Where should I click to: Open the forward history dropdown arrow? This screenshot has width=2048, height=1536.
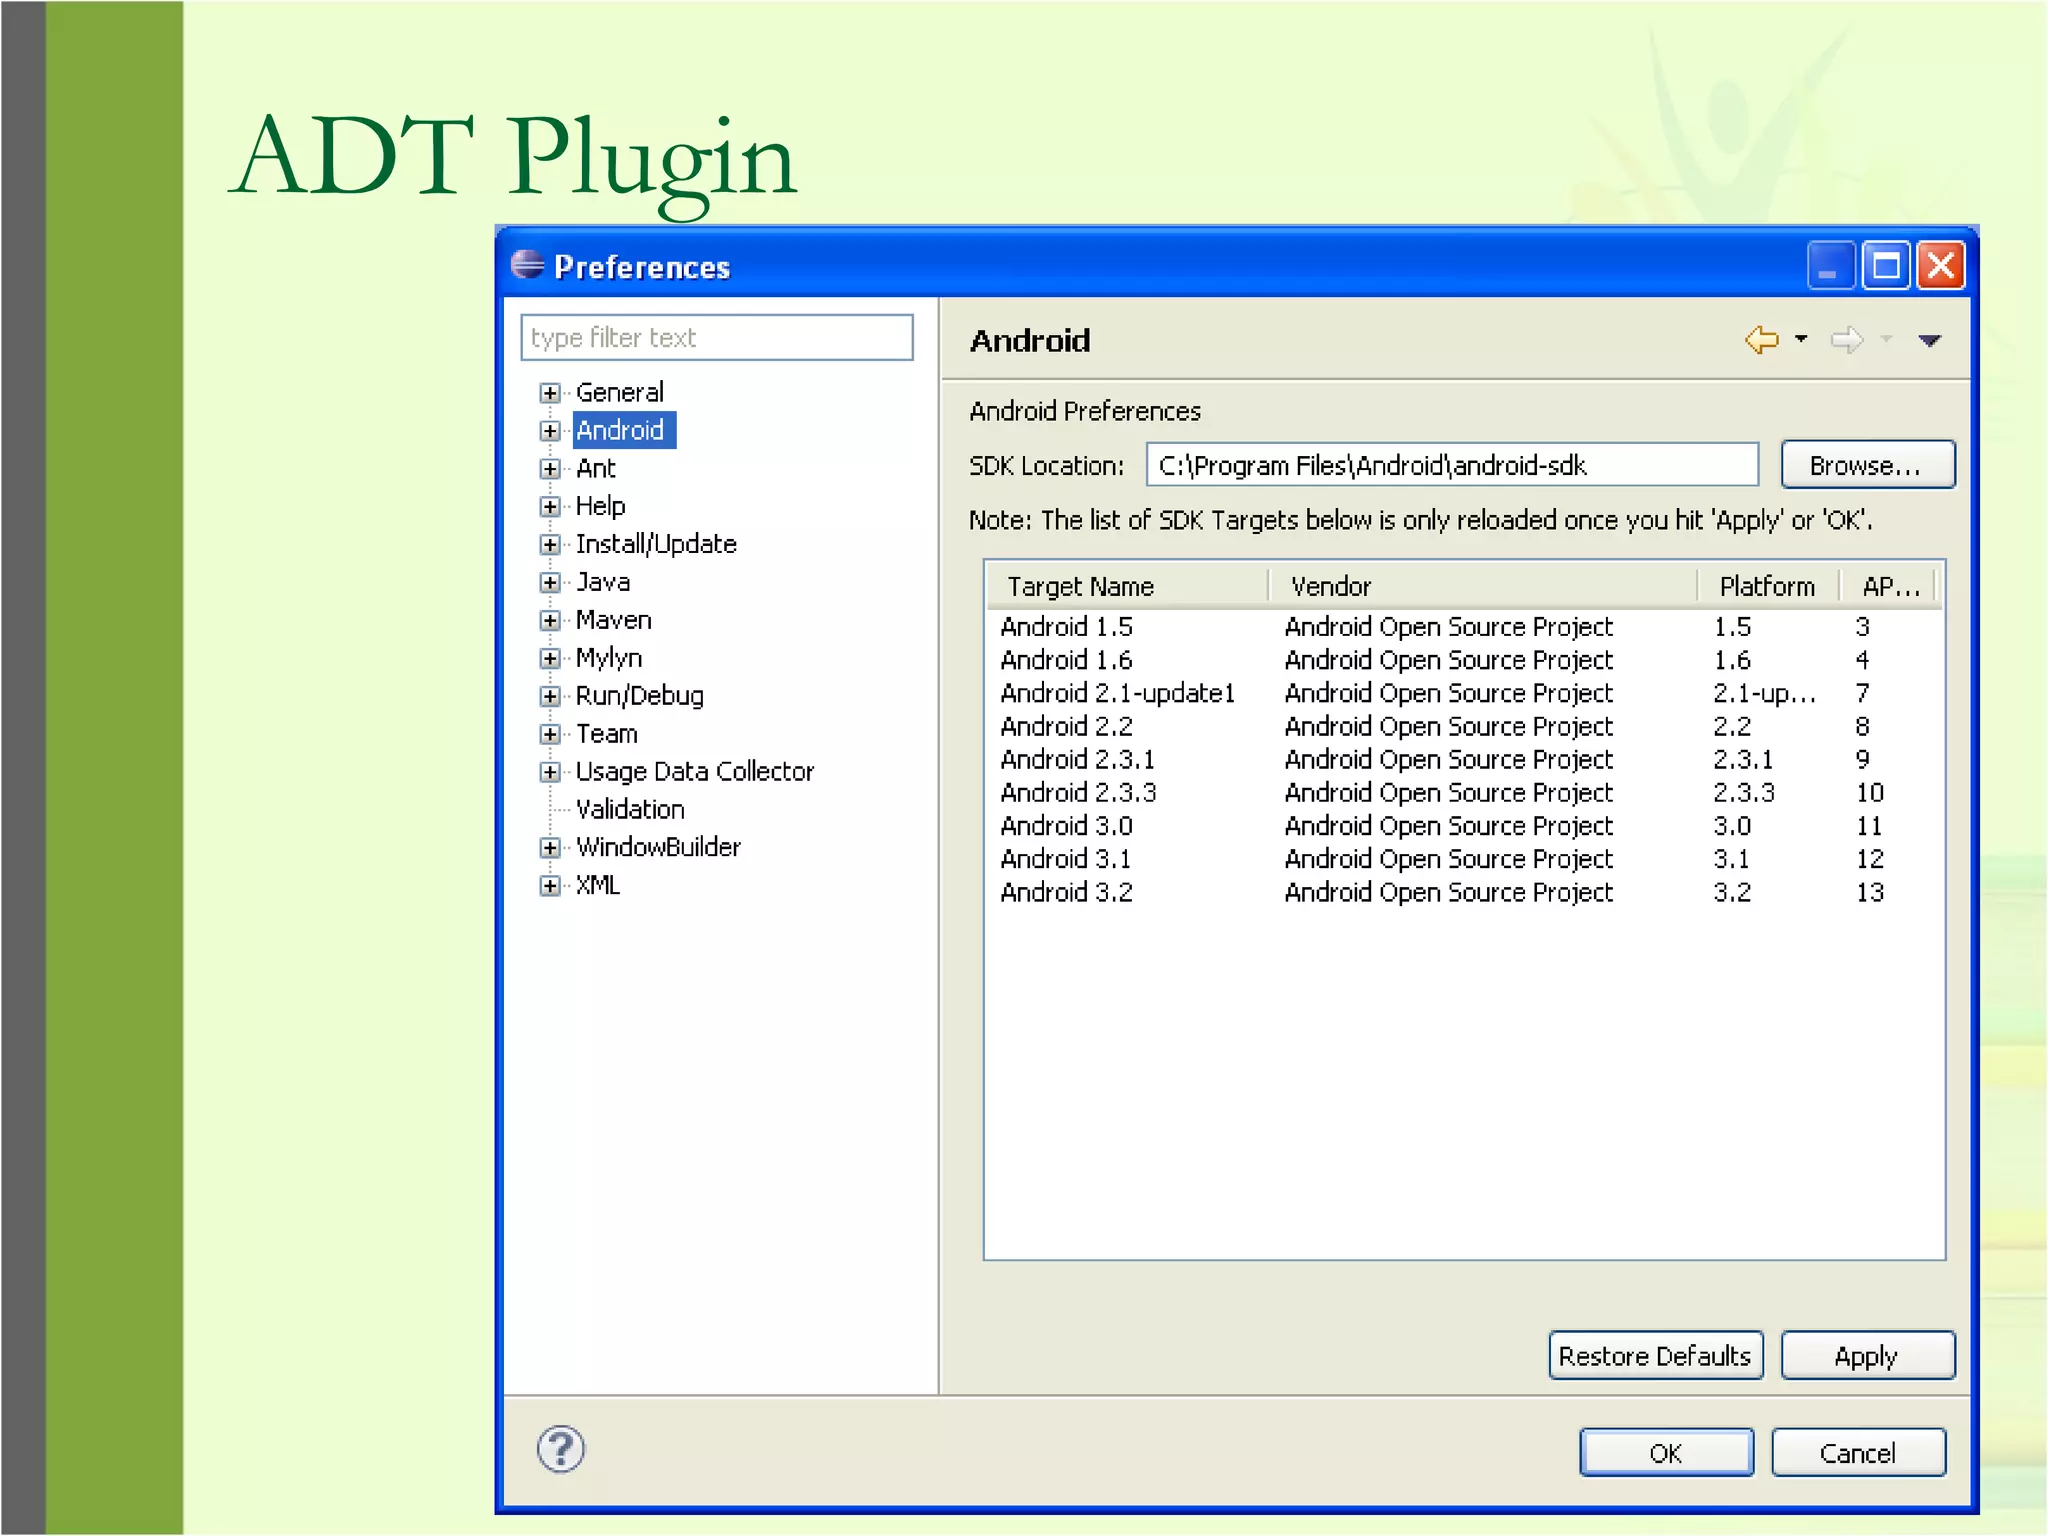[1886, 339]
